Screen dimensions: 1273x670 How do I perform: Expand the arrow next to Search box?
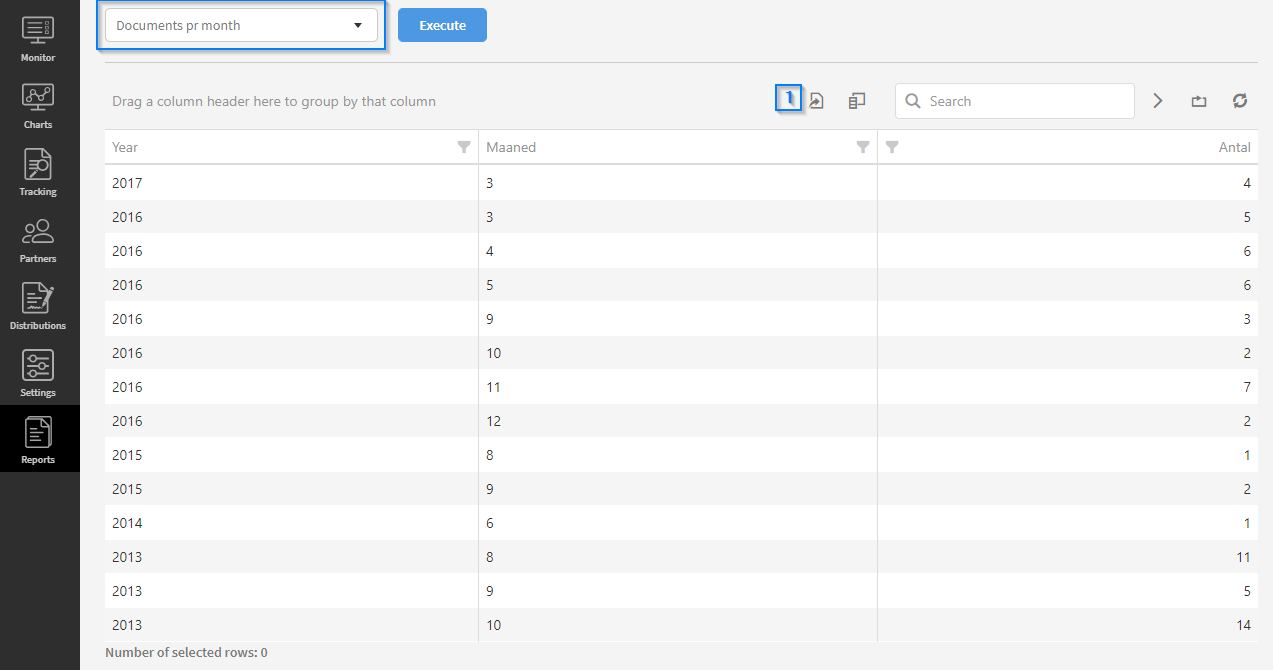click(x=1158, y=101)
